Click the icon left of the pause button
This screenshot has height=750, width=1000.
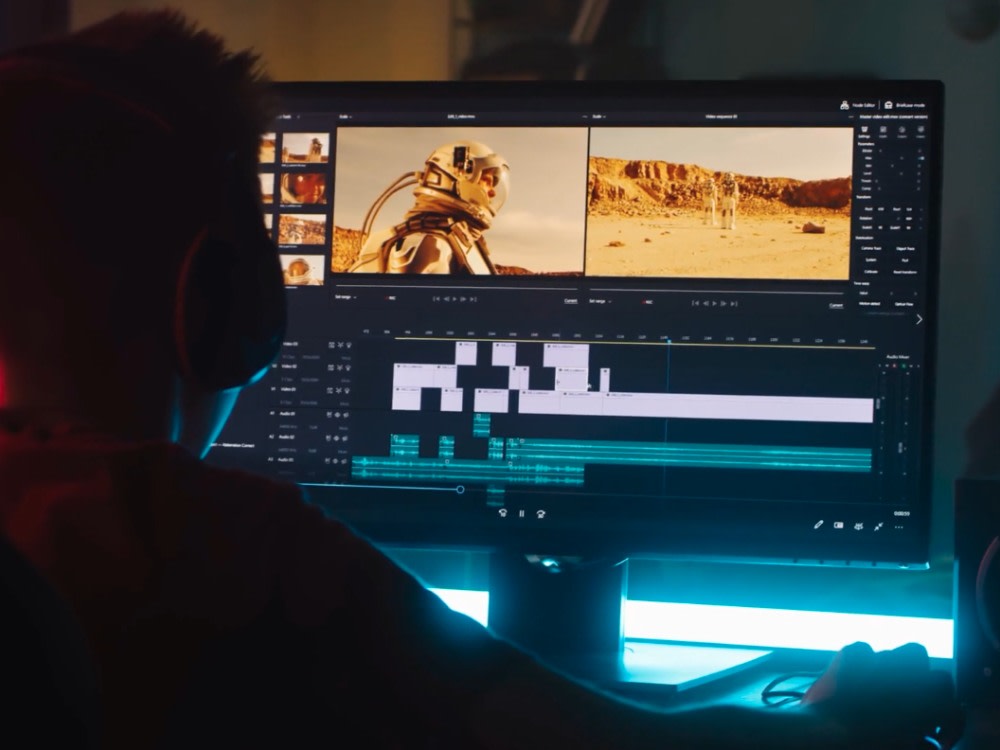pos(503,513)
